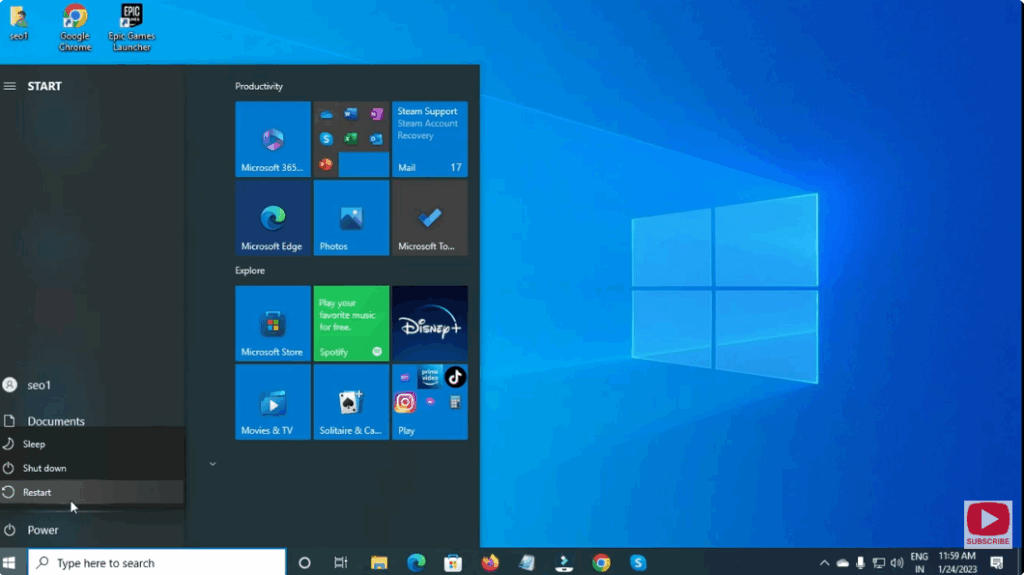Launch Firefox from the taskbar
Image resolution: width=1024 pixels, height=575 pixels.
point(490,563)
